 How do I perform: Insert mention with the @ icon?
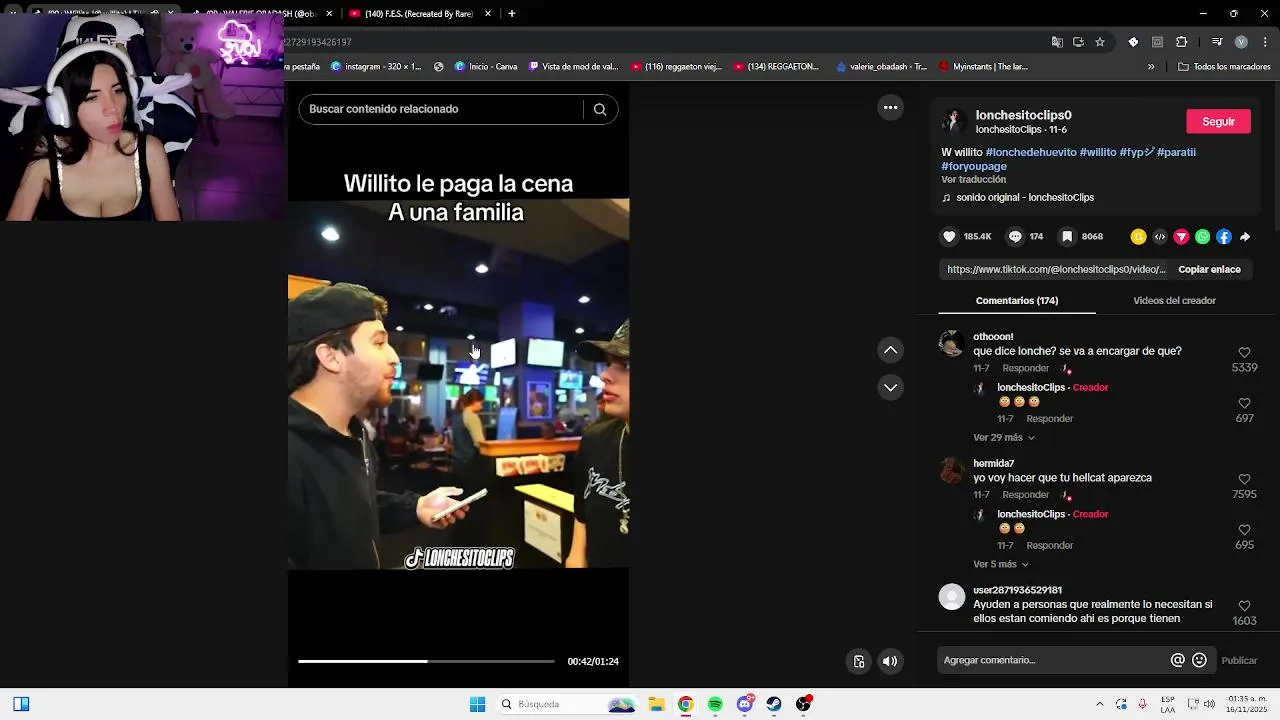point(1178,660)
